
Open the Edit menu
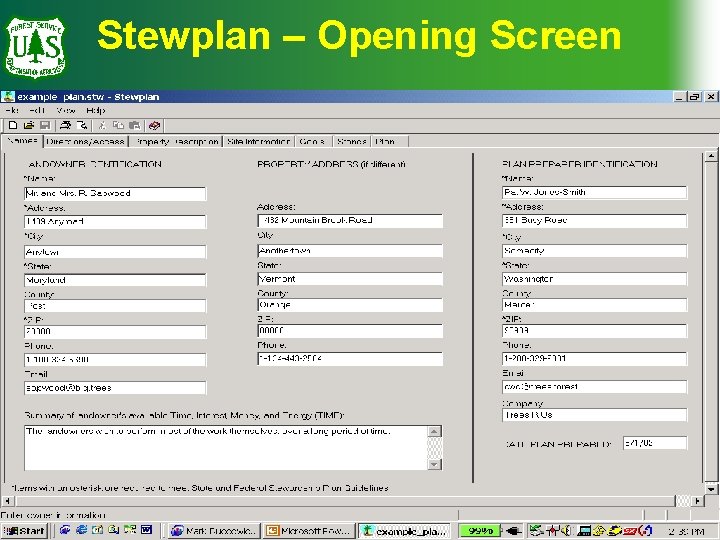37,110
